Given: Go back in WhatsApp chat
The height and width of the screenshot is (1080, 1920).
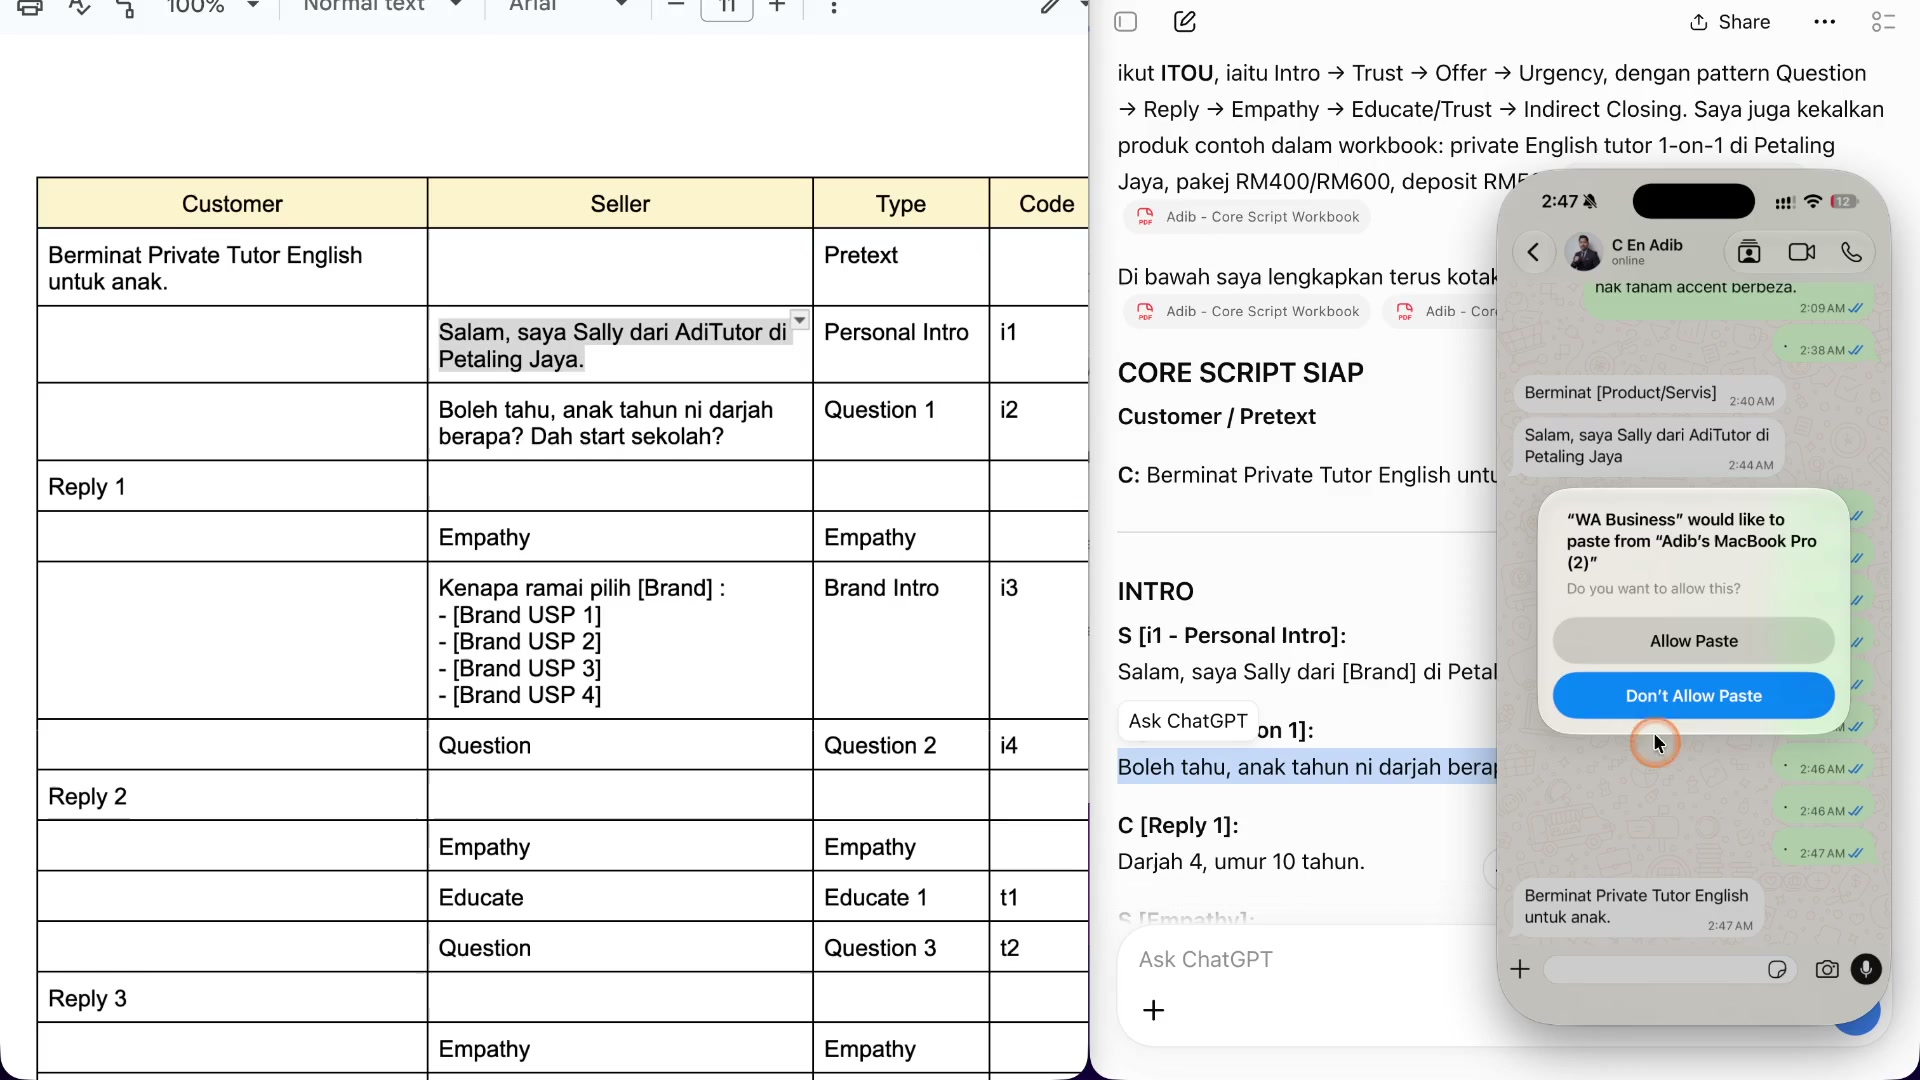Looking at the screenshot, I should pyautogui.click(x=1534, y=252).
